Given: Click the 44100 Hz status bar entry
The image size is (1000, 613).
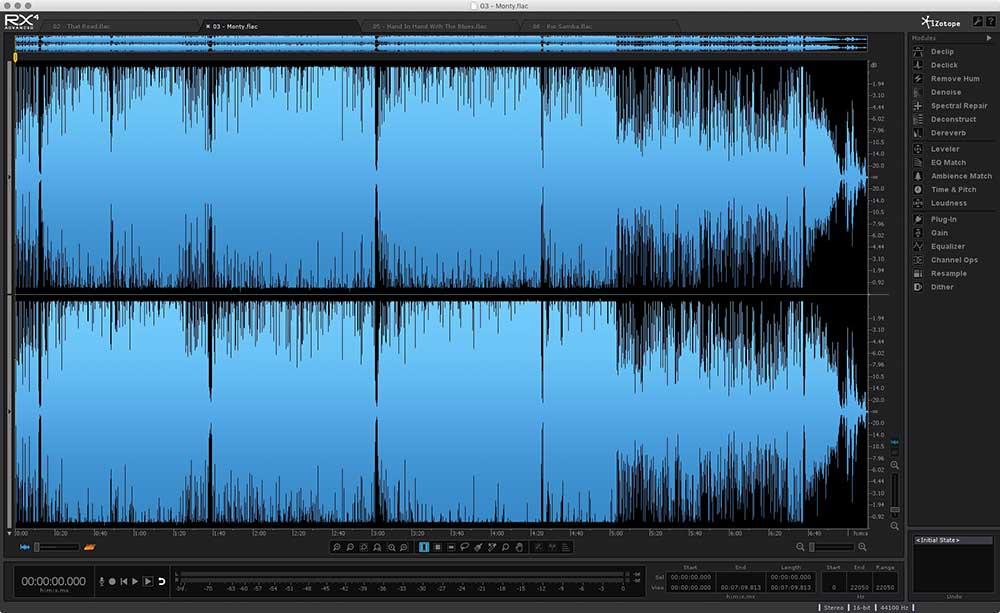Looking at the screenshot, I should tap(894, 608).
